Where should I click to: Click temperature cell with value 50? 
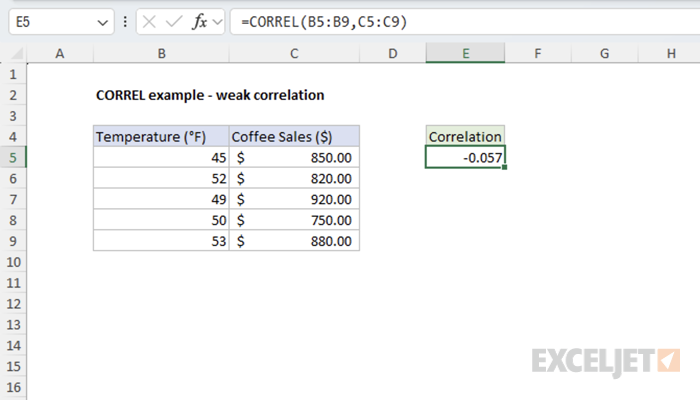click(x=161, y=220)
